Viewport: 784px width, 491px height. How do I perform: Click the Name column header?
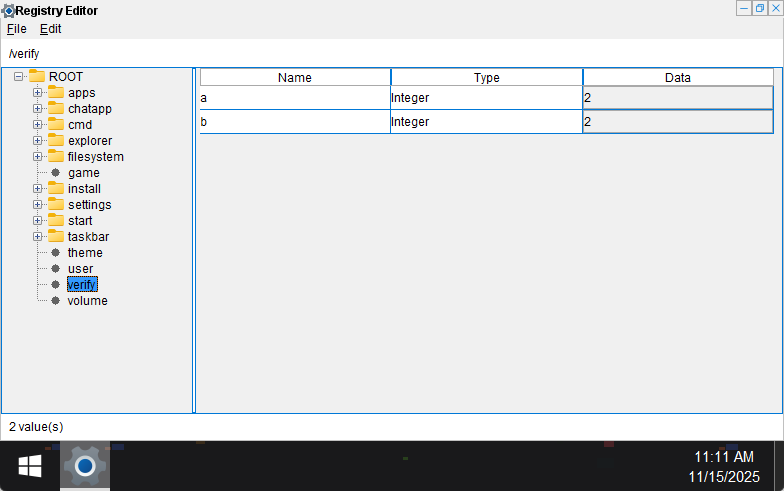(x=295, y=77)
